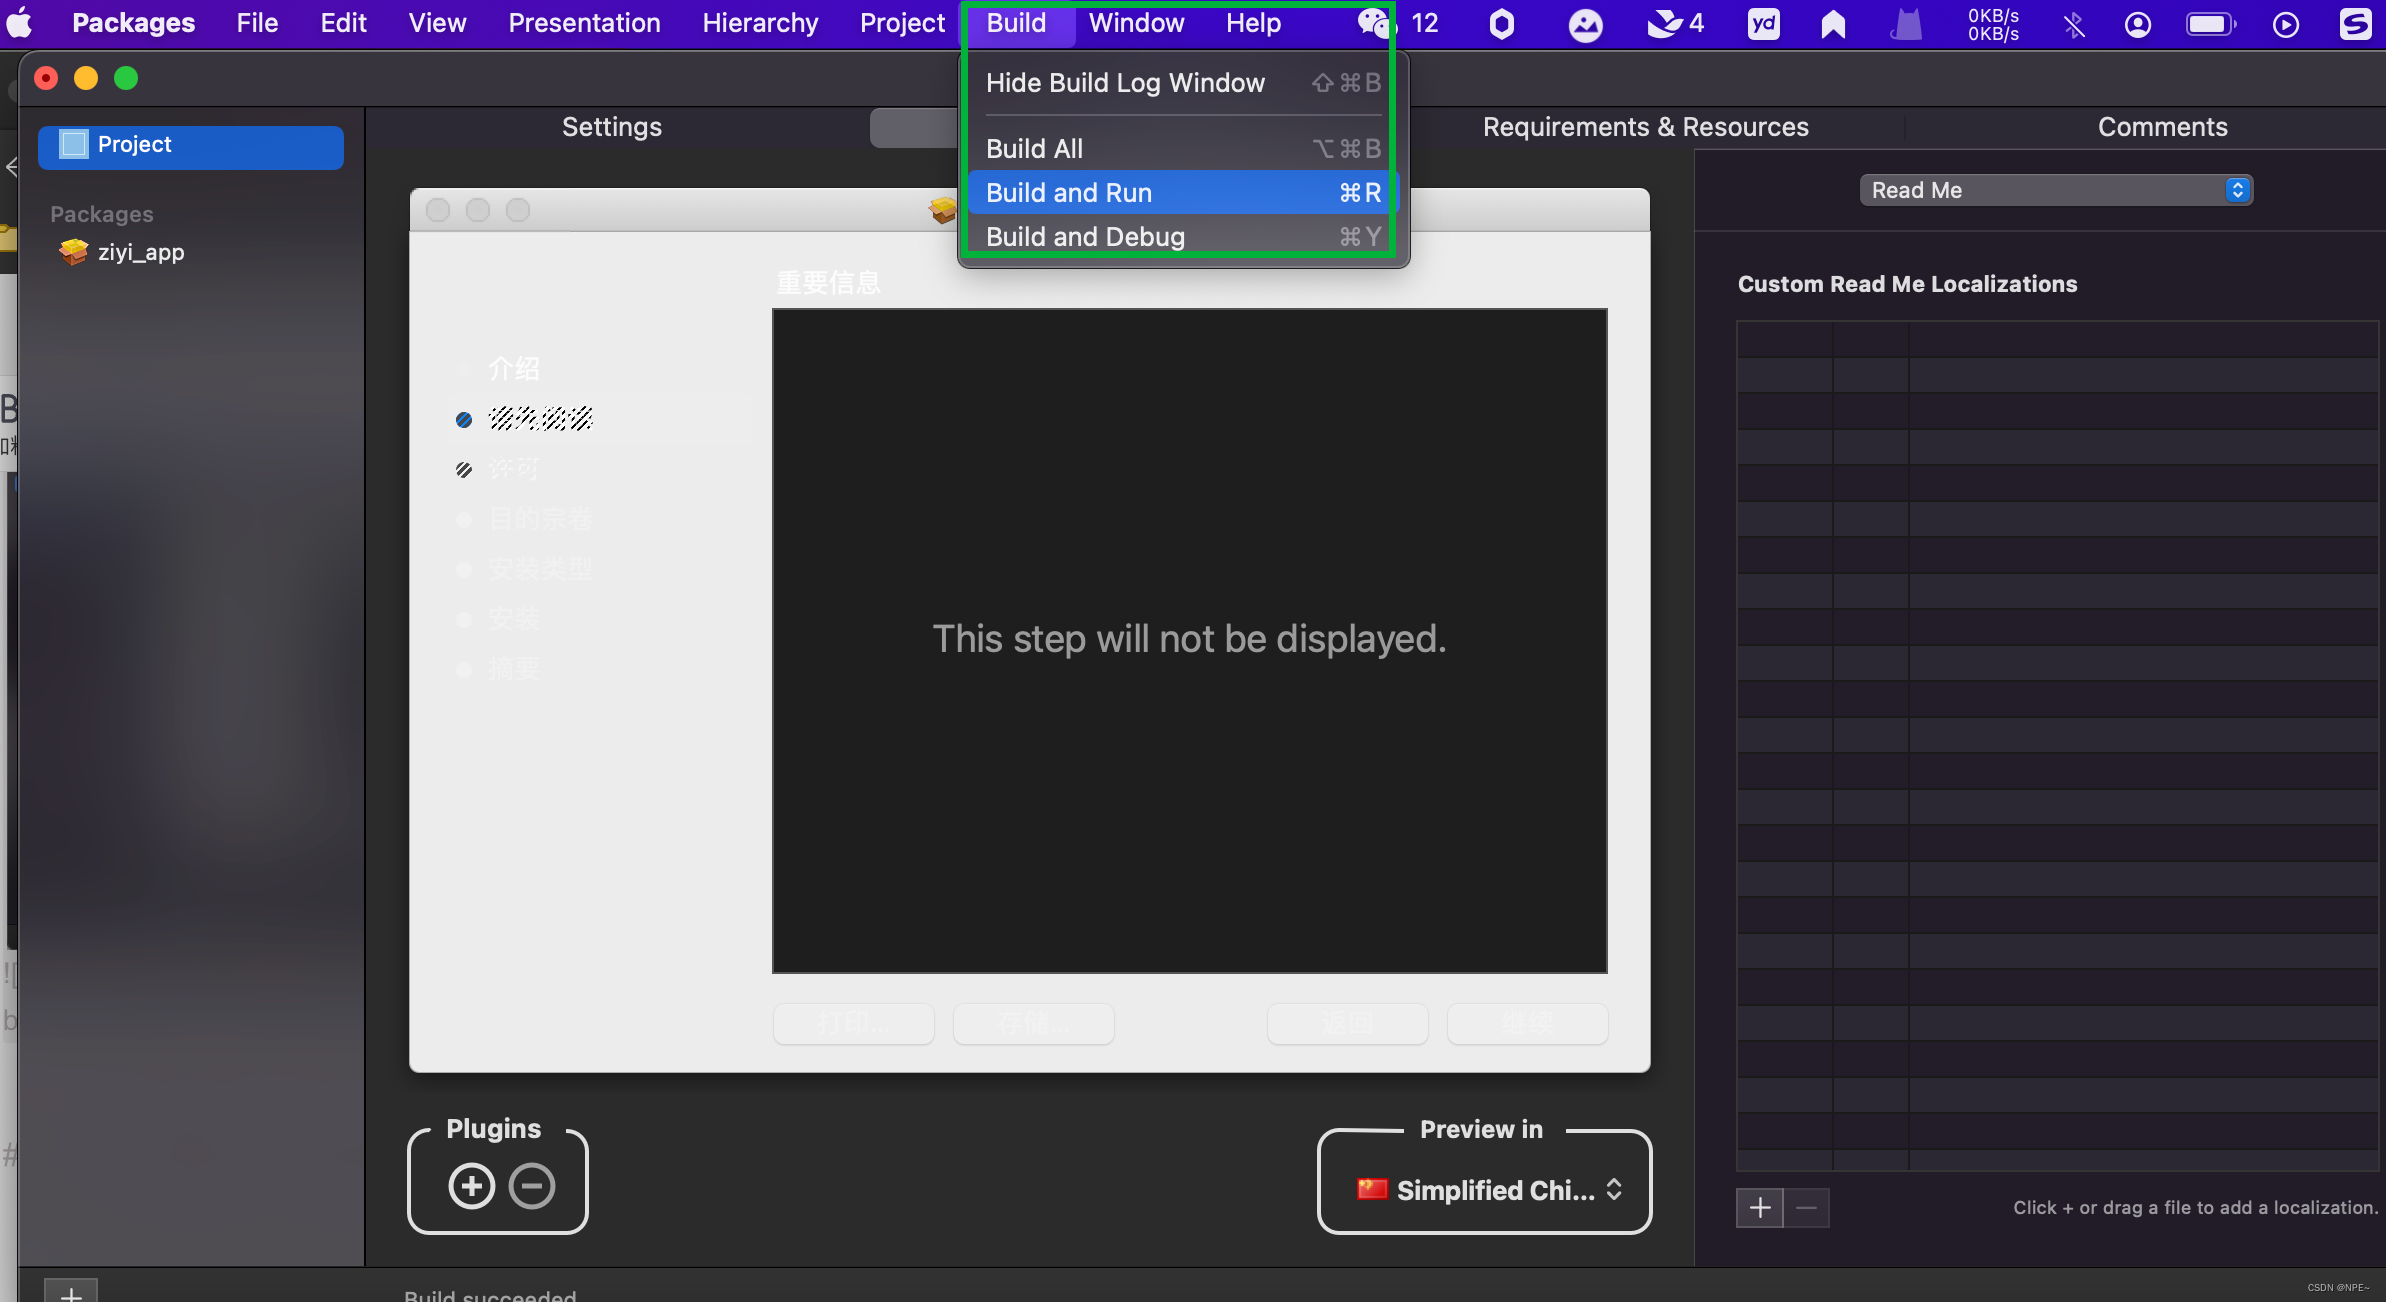Image resolution: width=2386 pixels, height=1302 pixels.
Task: Switch to Requirements & Resources tab
Action: tap(1645, 127)
